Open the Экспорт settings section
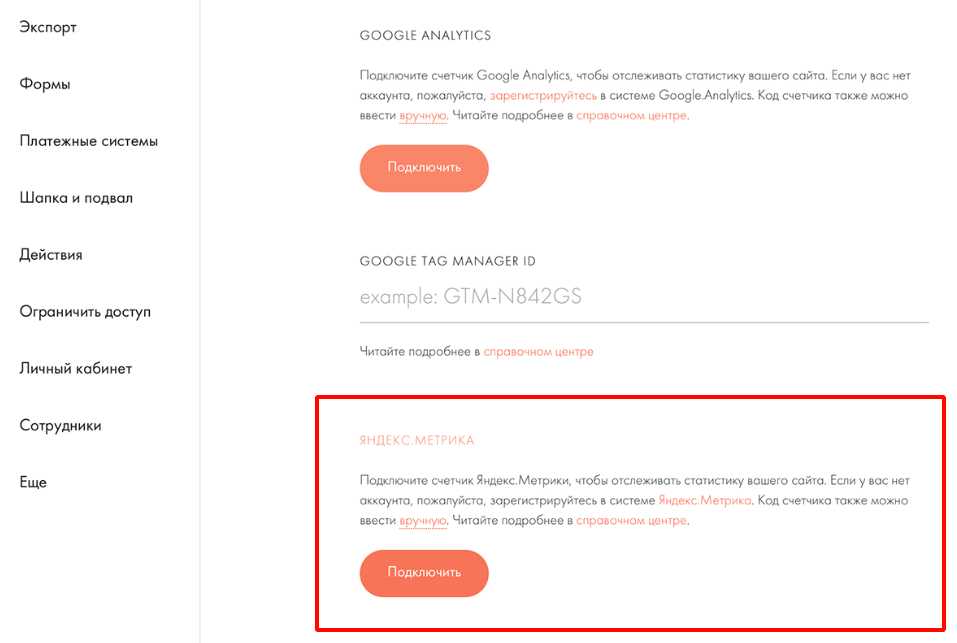 (48, 27)
